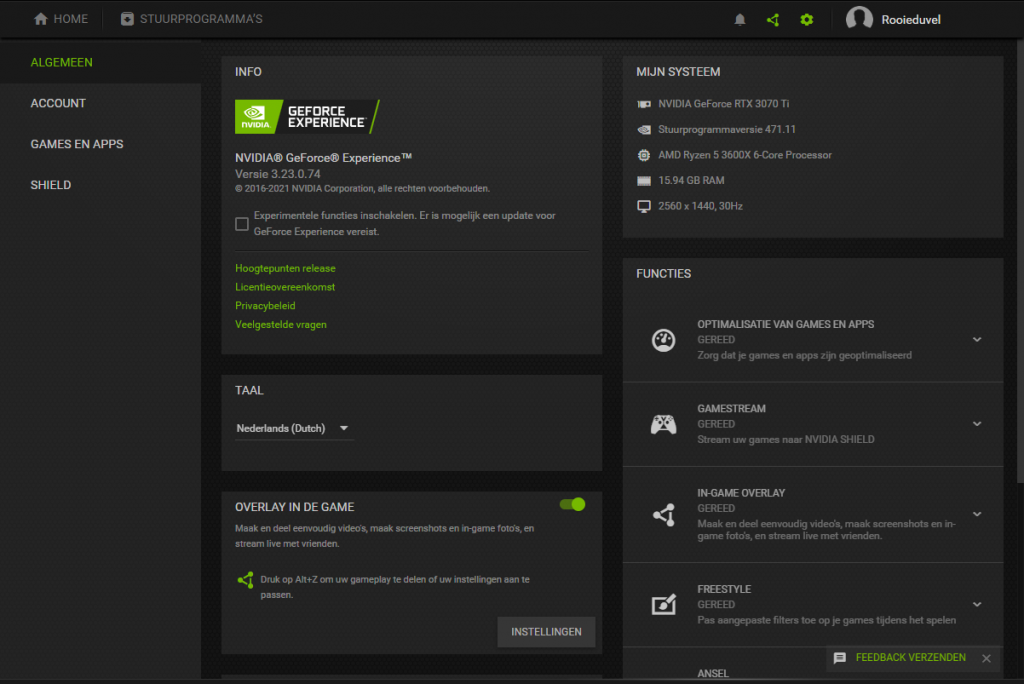Viewport: 1024px width, 684px height.
Task: Switch to the Stuurprogramma's tab
Action: [191, 19]
